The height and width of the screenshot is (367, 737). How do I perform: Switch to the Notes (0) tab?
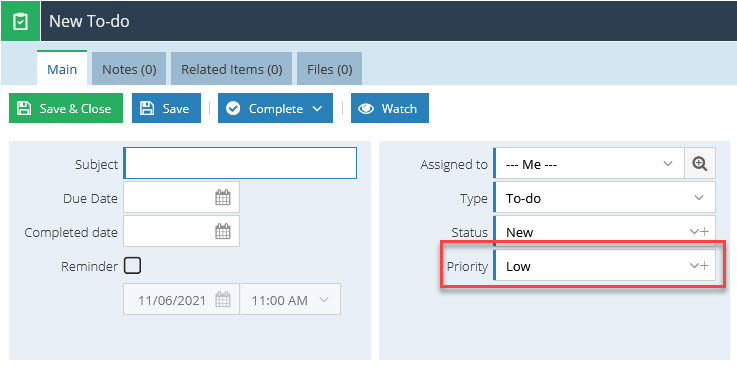[129, 69]
